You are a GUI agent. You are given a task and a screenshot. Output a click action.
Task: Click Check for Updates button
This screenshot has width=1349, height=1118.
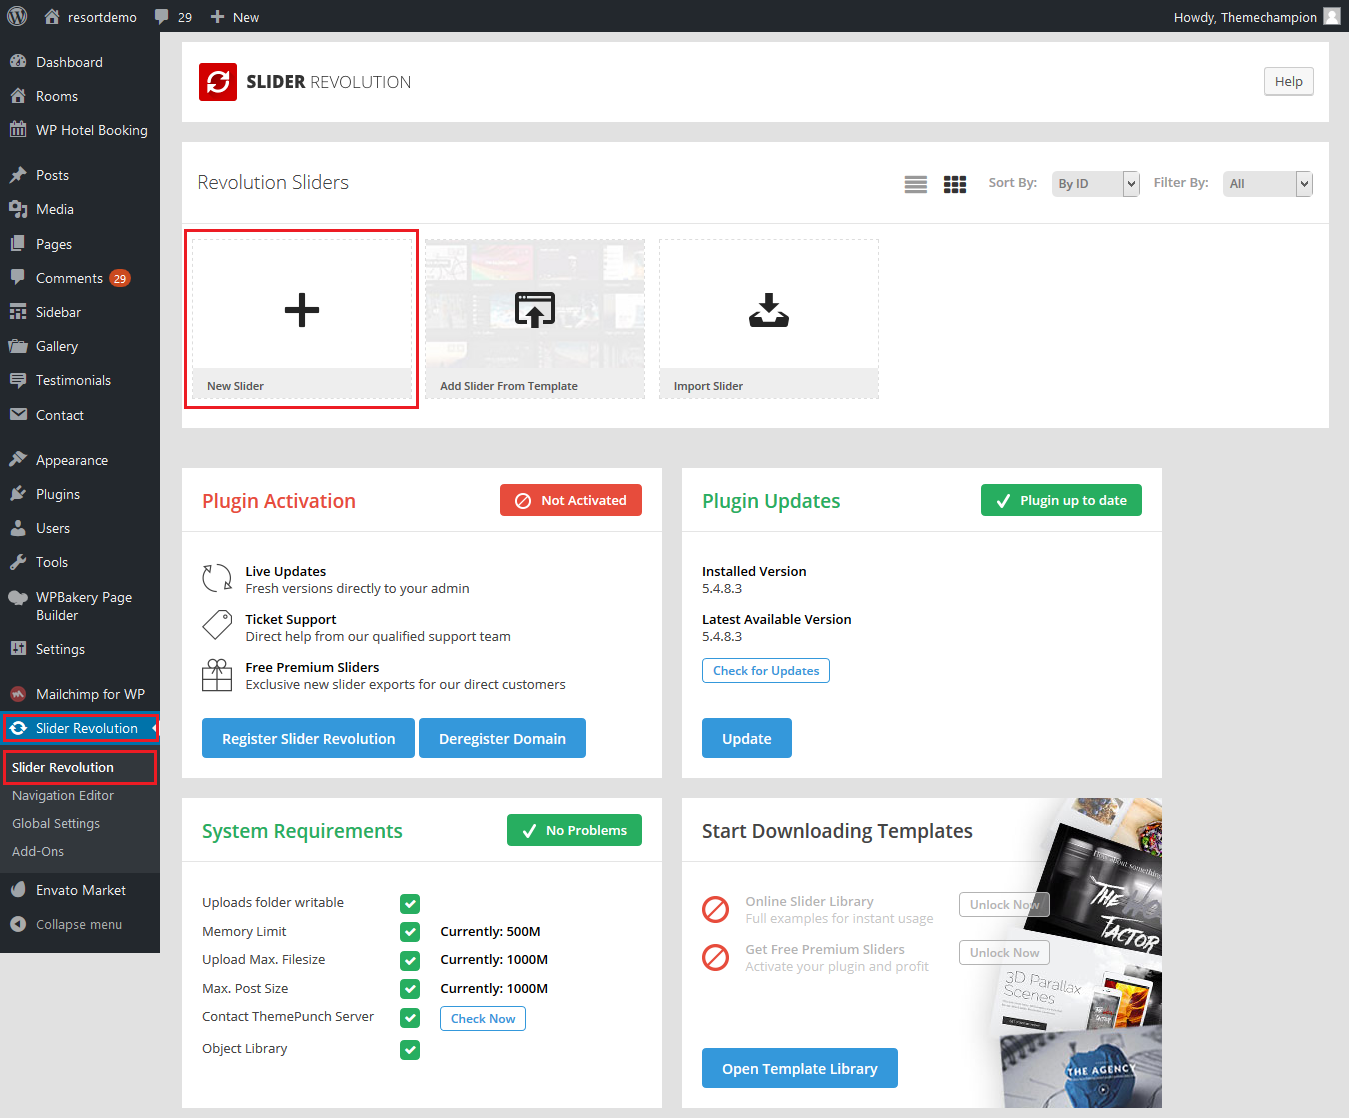tap(765, 671)
